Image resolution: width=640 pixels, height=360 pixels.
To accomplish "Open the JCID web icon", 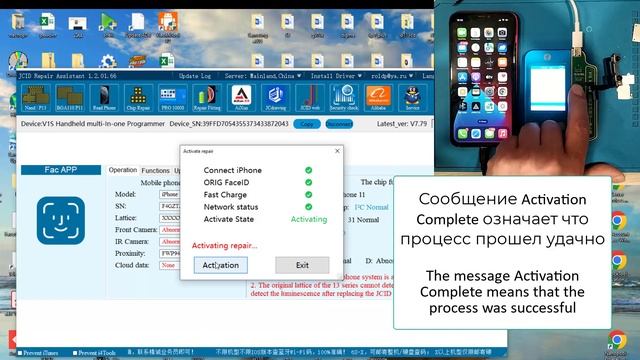I will point(310,98).
